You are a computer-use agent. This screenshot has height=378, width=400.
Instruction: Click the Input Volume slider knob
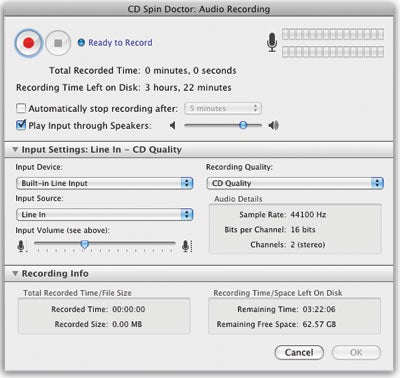pos(85,244)
